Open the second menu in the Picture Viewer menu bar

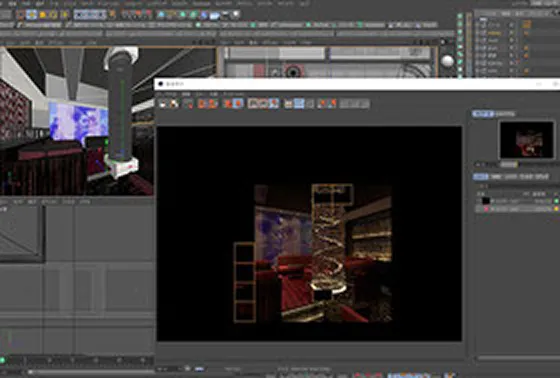pos(186,94)
